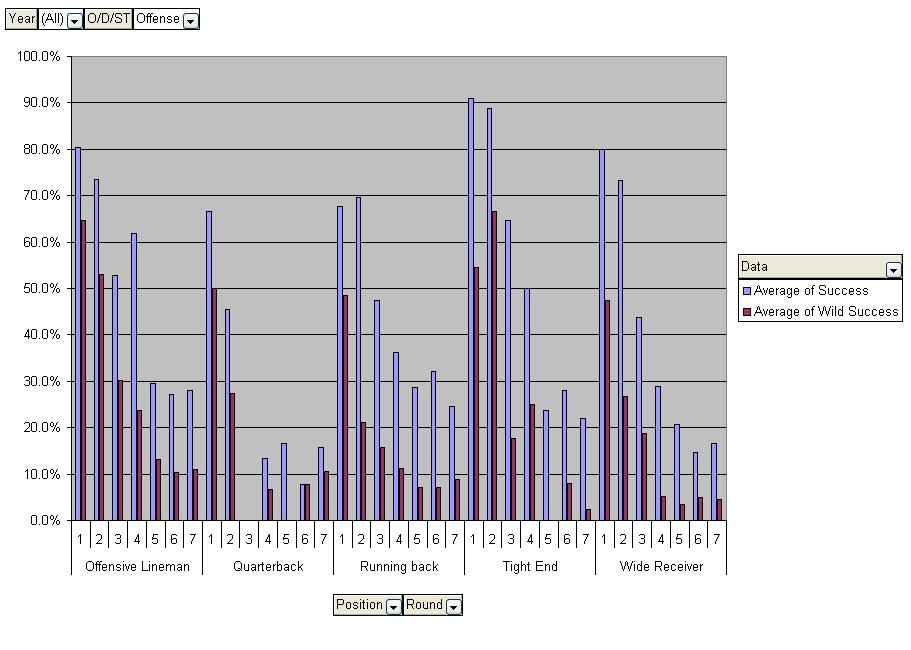Select Offensive Lineman round 4 Success bar
This screenshot has width=911, height=650.
pos(134,376)
